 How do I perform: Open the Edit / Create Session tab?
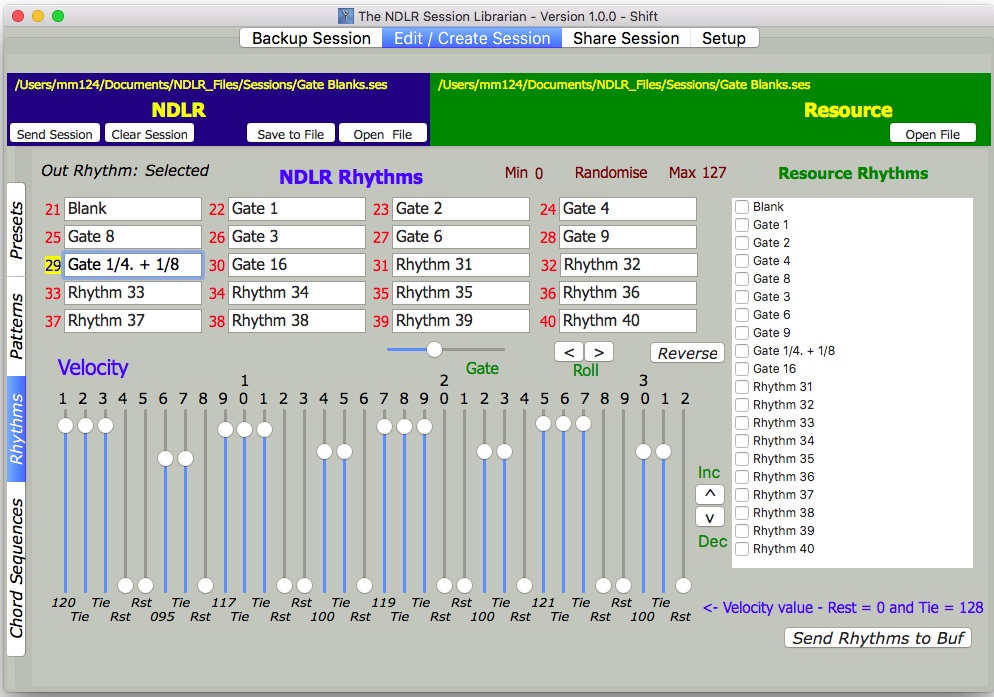coord(472,38)
